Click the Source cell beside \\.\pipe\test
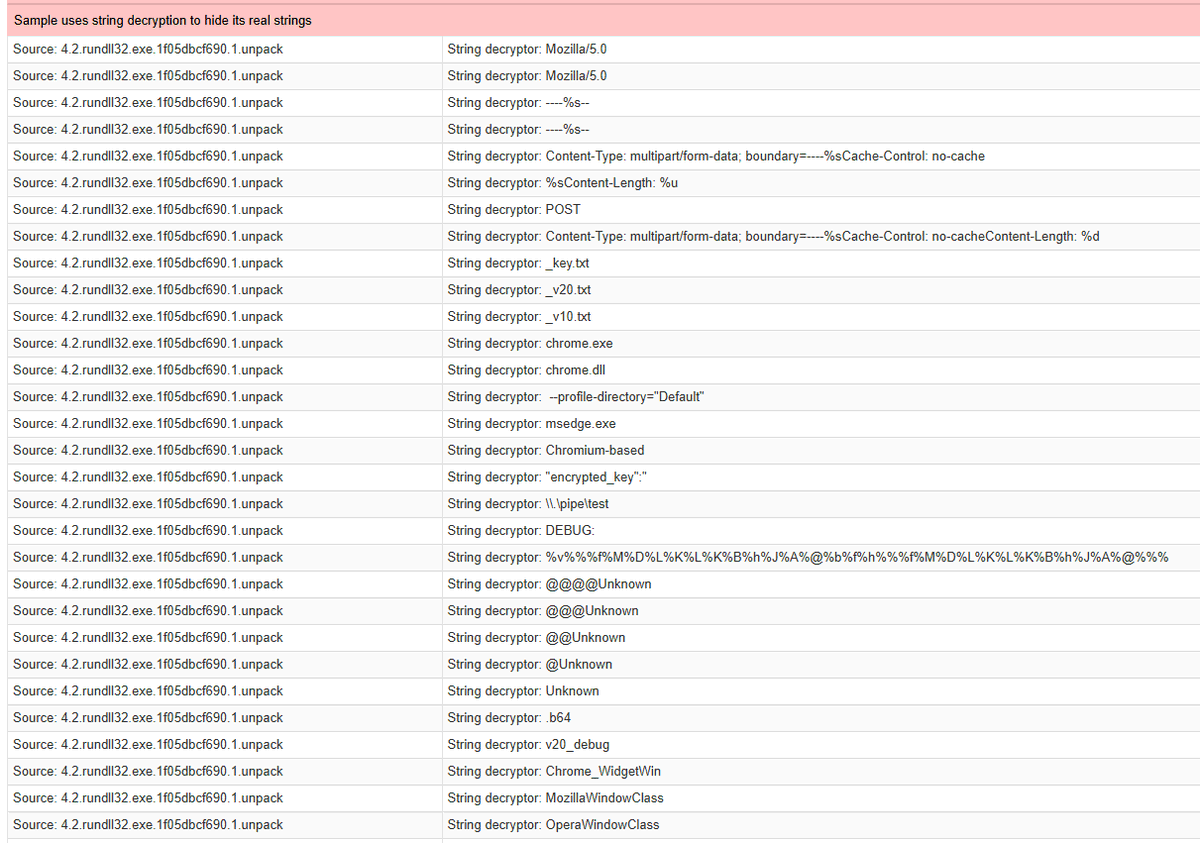Image resolution: width=1200 pixels, height=843 pixels. pyautogui.click(x=224, y=504)
